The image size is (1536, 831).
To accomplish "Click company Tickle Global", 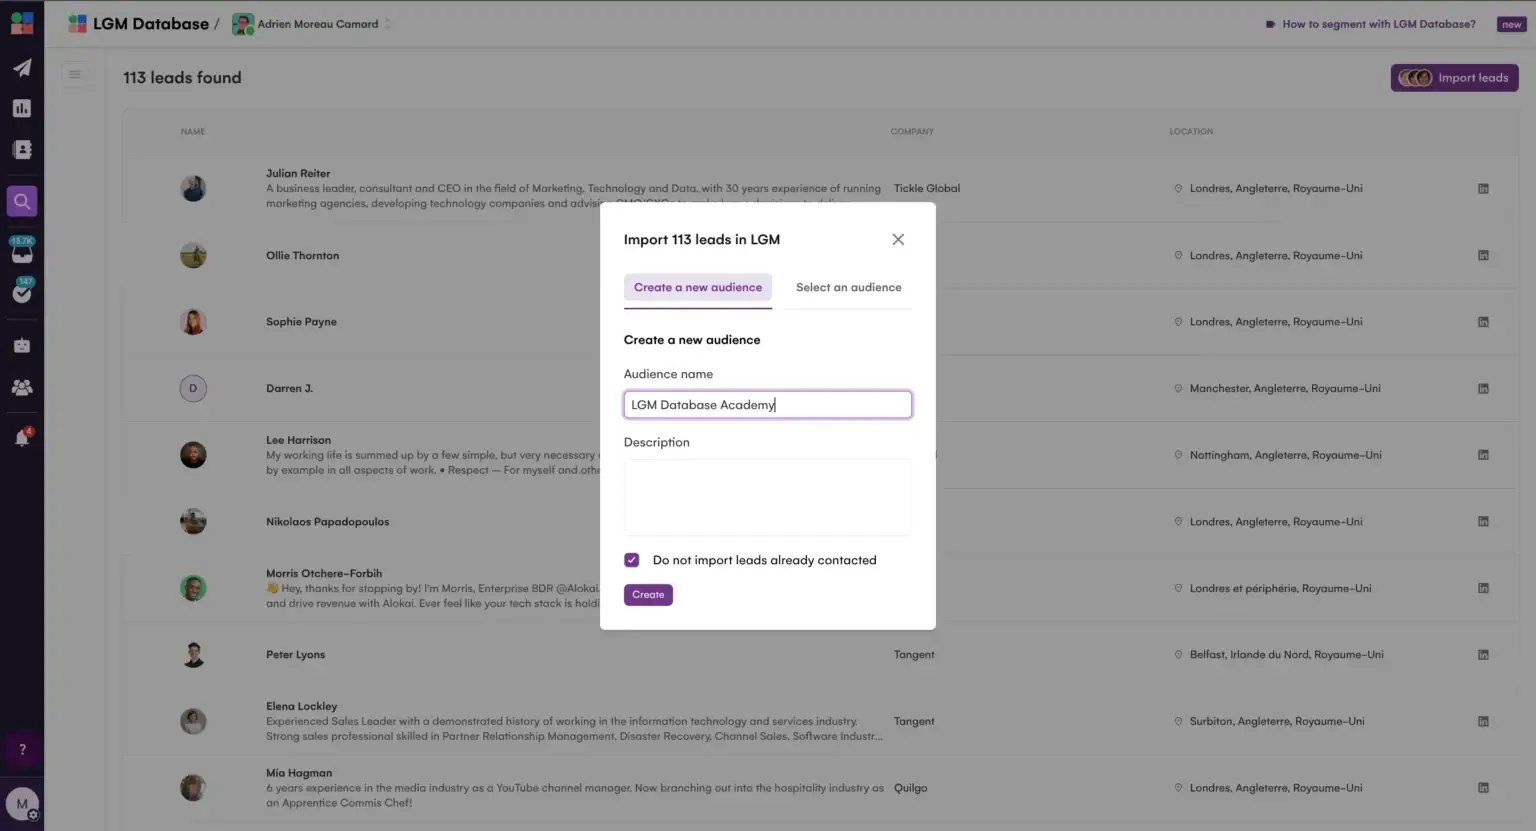I will pos(926,188).
